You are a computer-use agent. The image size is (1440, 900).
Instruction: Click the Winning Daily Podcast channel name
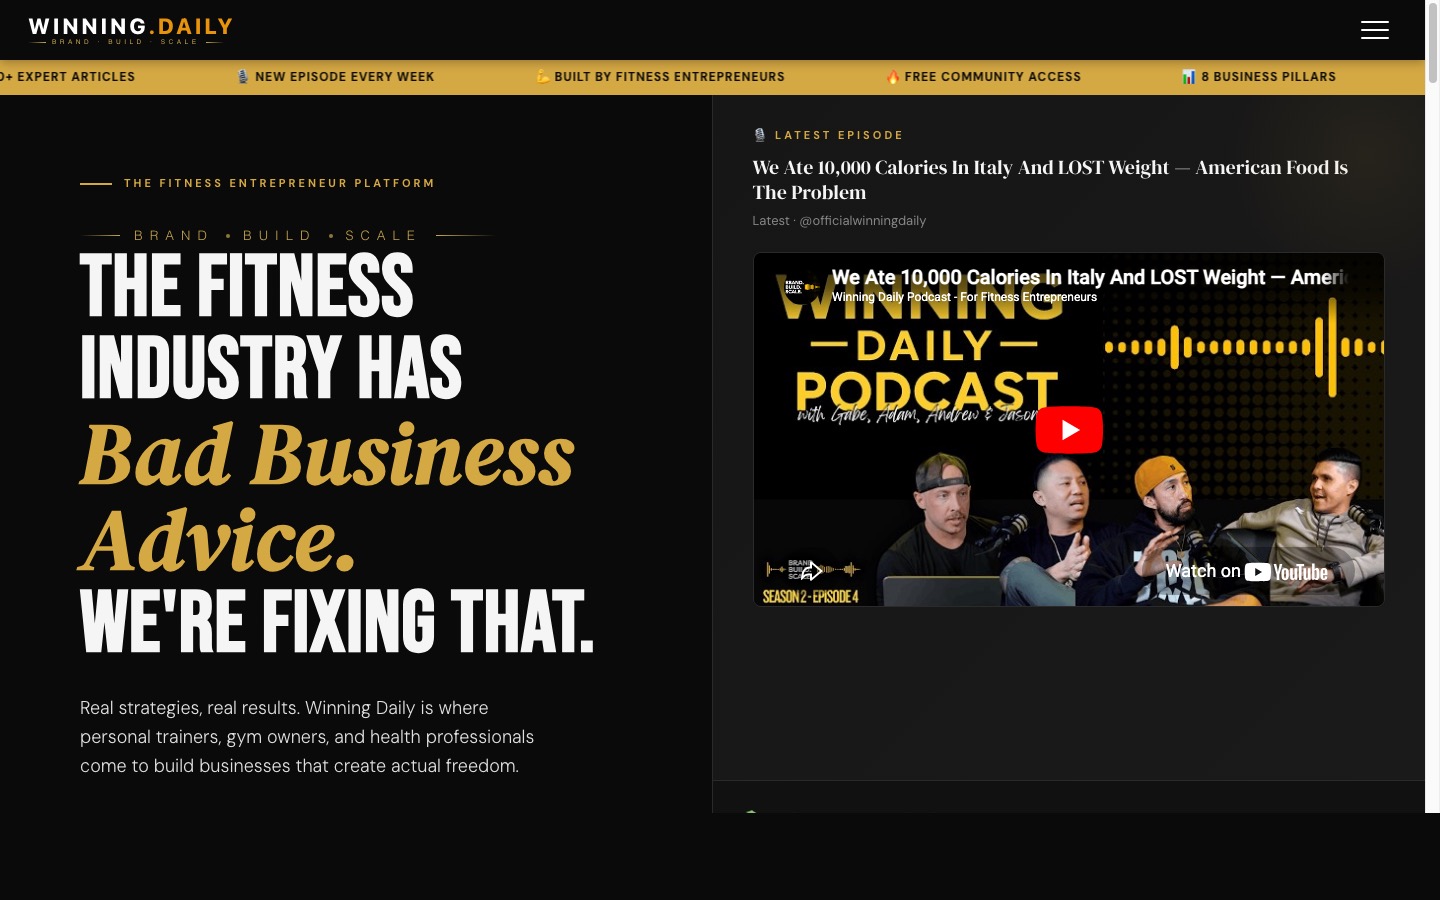[x=964, y=297]
